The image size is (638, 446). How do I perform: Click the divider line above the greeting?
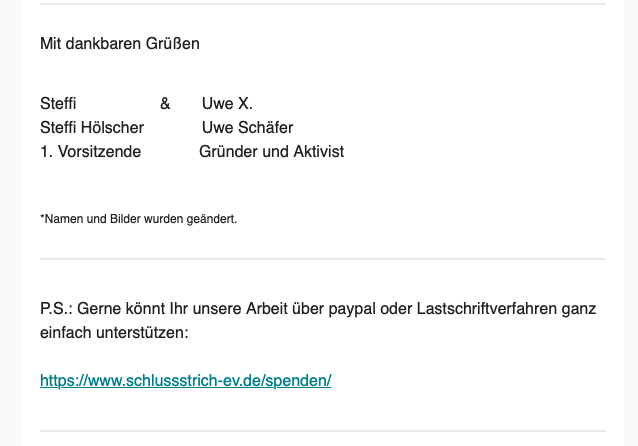click(x=323, y=4)
